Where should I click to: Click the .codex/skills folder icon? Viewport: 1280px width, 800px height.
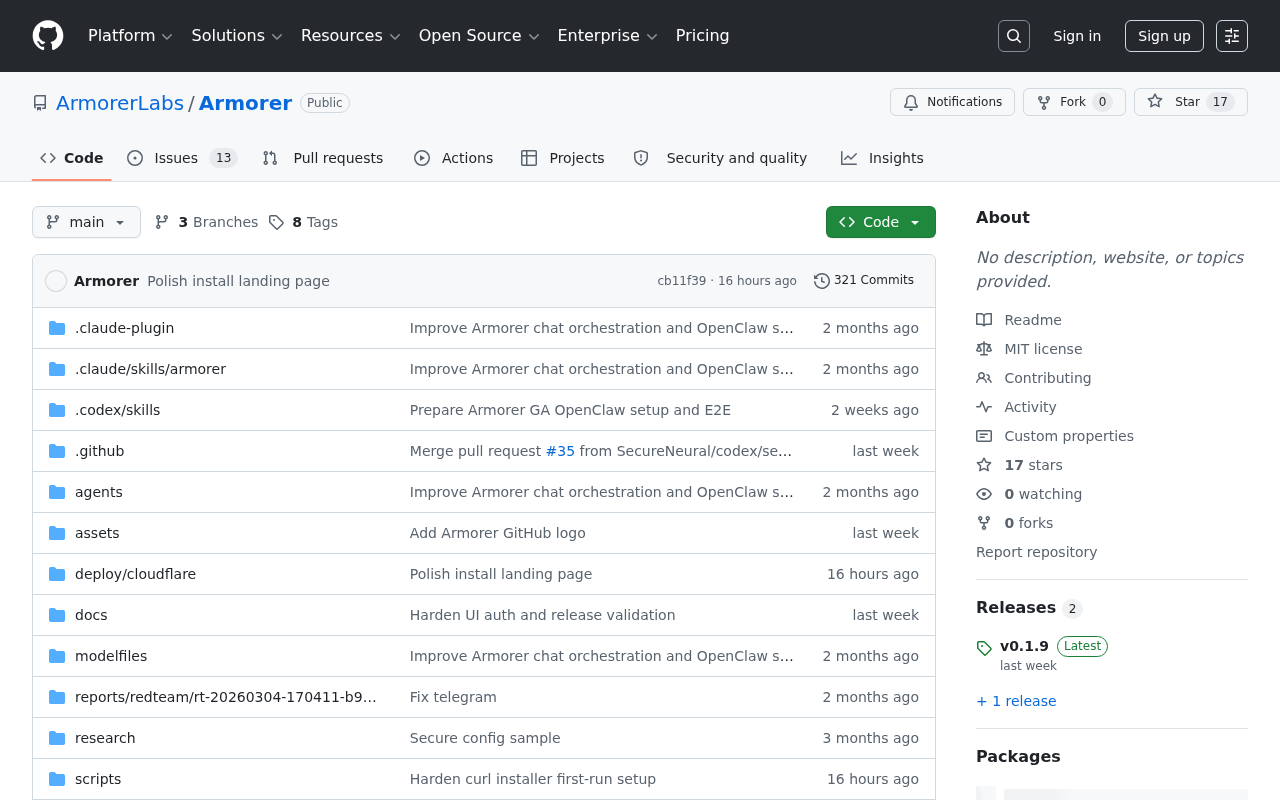click(57, 410)
